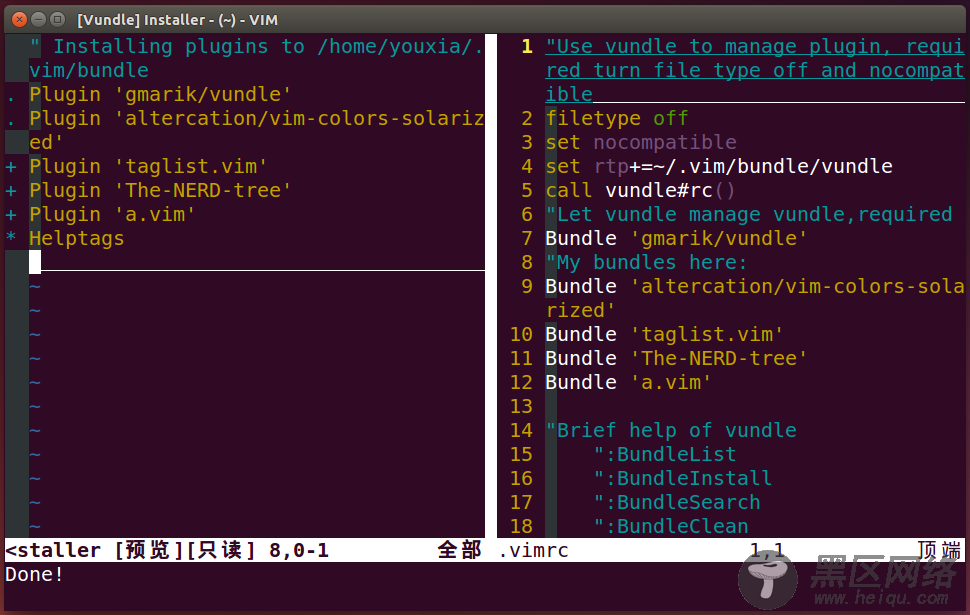The image size is (970, 615).
Task: Click comment '"Let vundle manage vundle,required'
Action: click(749, 215)
